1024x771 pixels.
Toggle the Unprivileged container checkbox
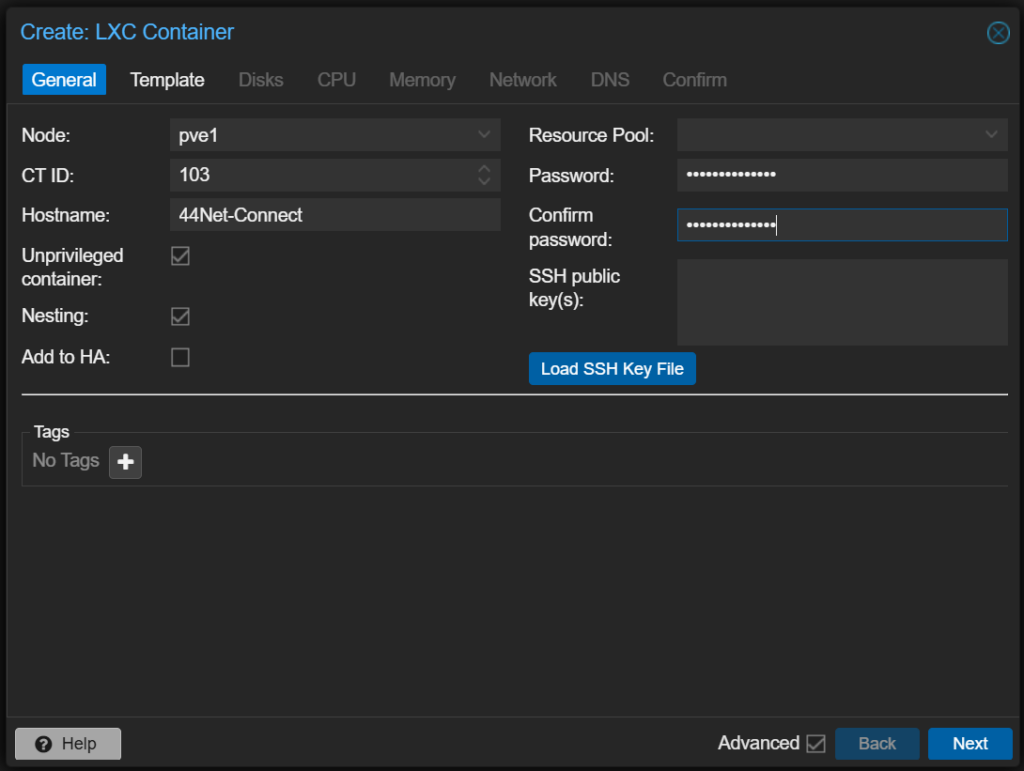180,256
